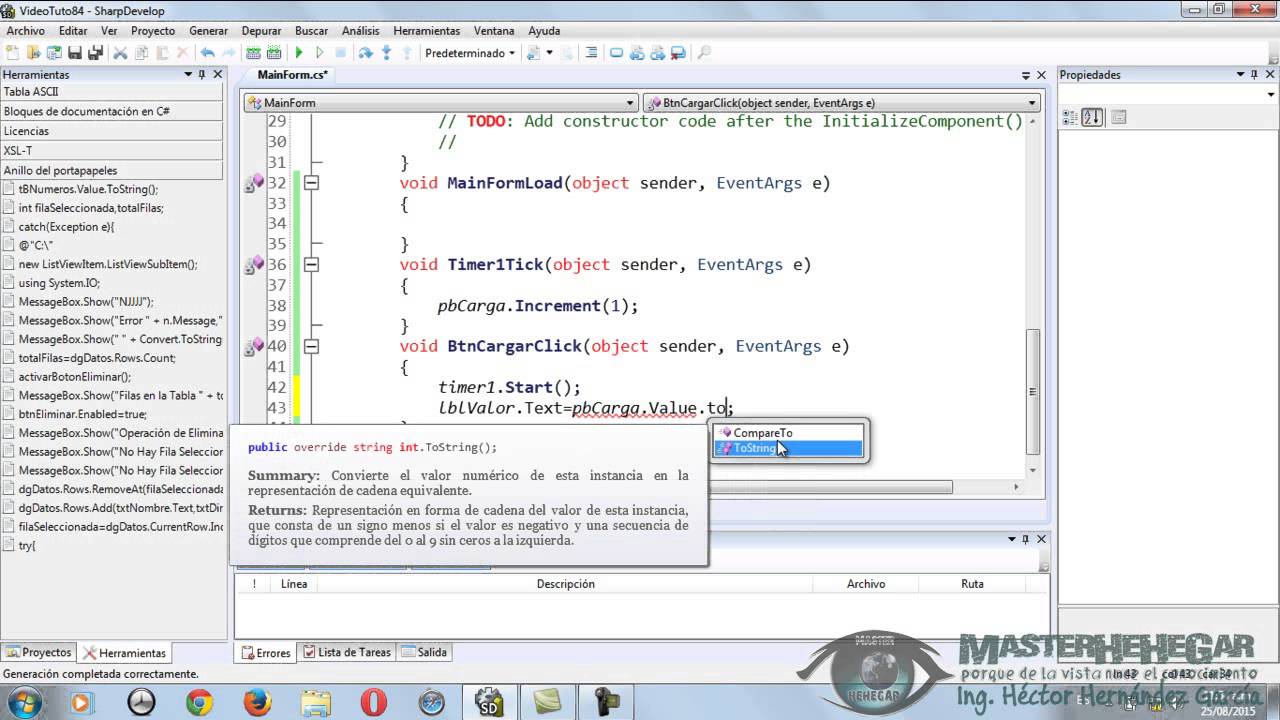Open editor tab list dropdown arrow
The image size is (1280, 720).
[1025, 75]
